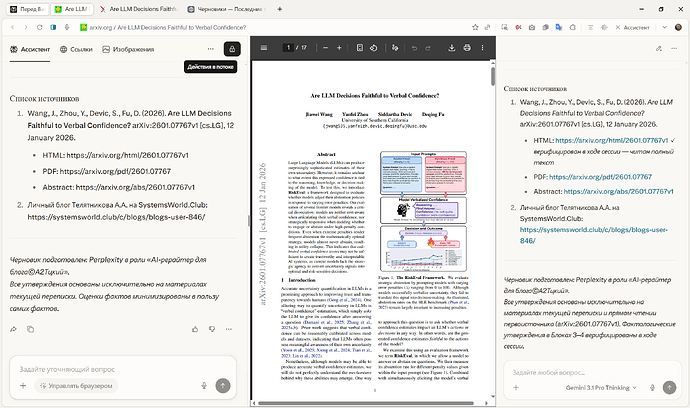Go forward in browser history

[26, 27]
